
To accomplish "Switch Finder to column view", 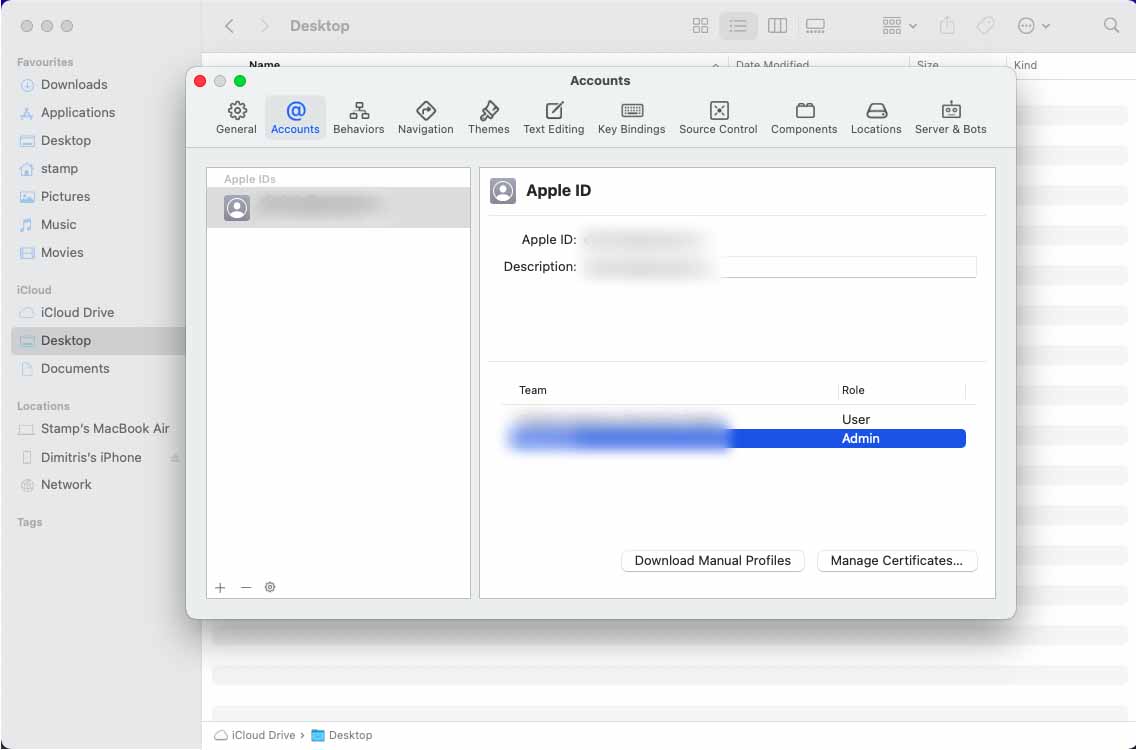I will (777, 25).
